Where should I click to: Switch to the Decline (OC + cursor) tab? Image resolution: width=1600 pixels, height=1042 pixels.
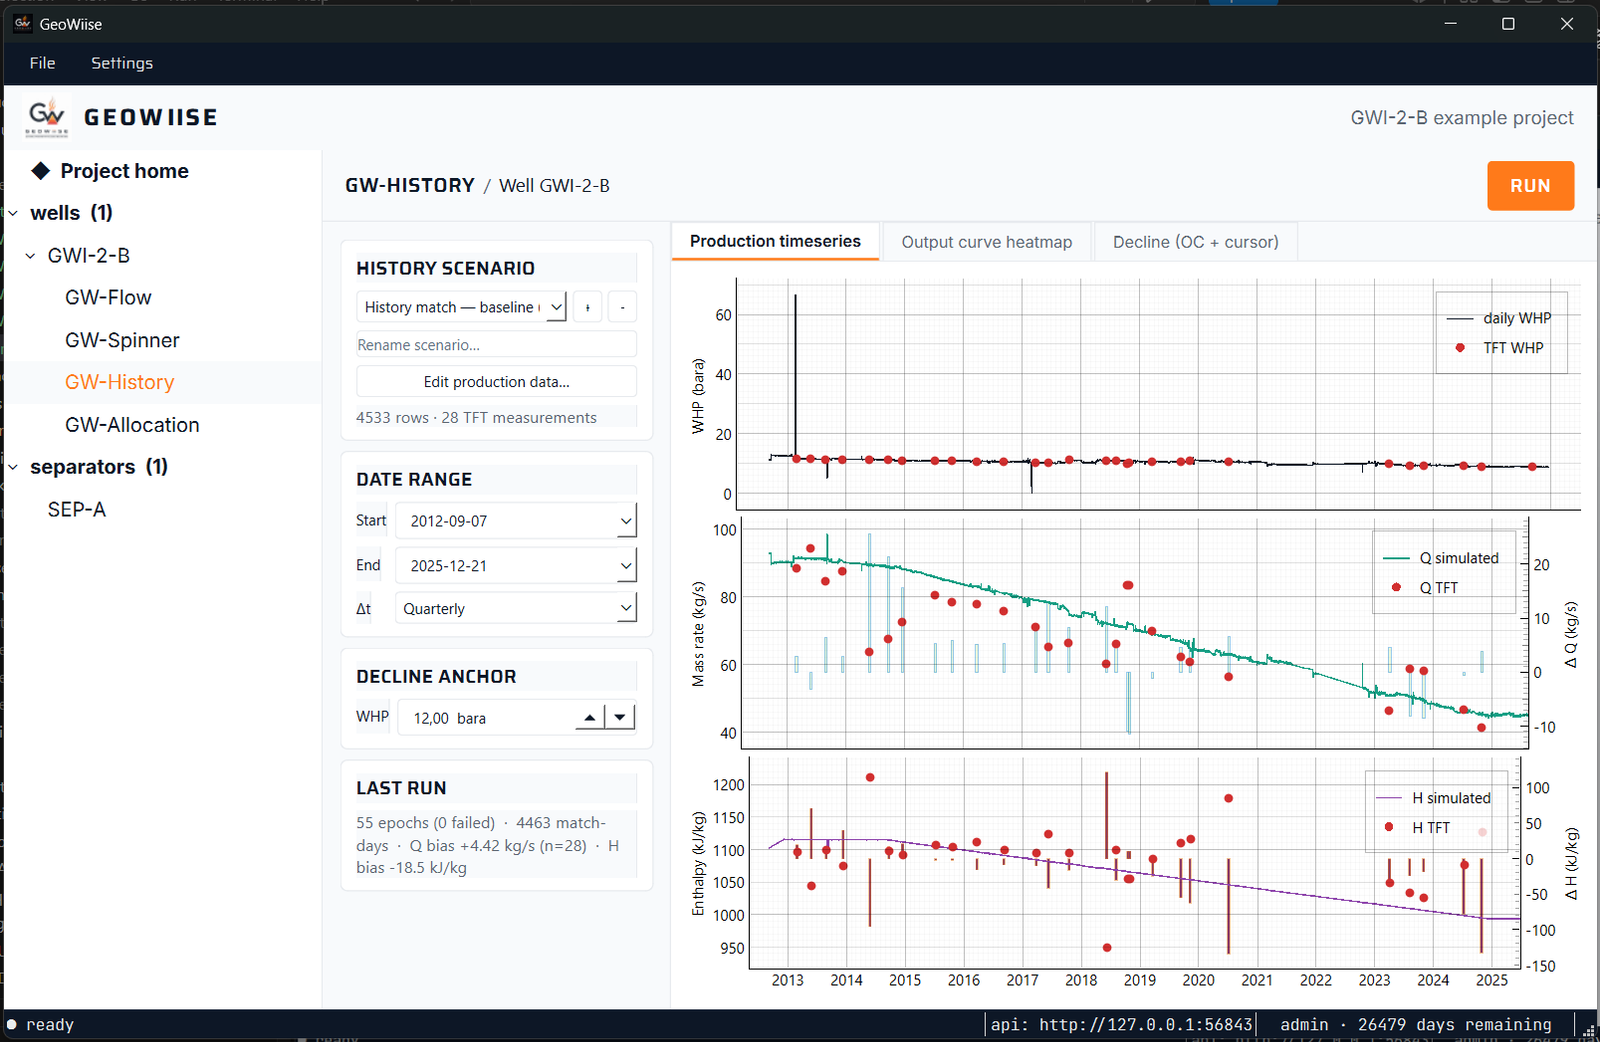pyautogui.click(x=1196, y=242)
